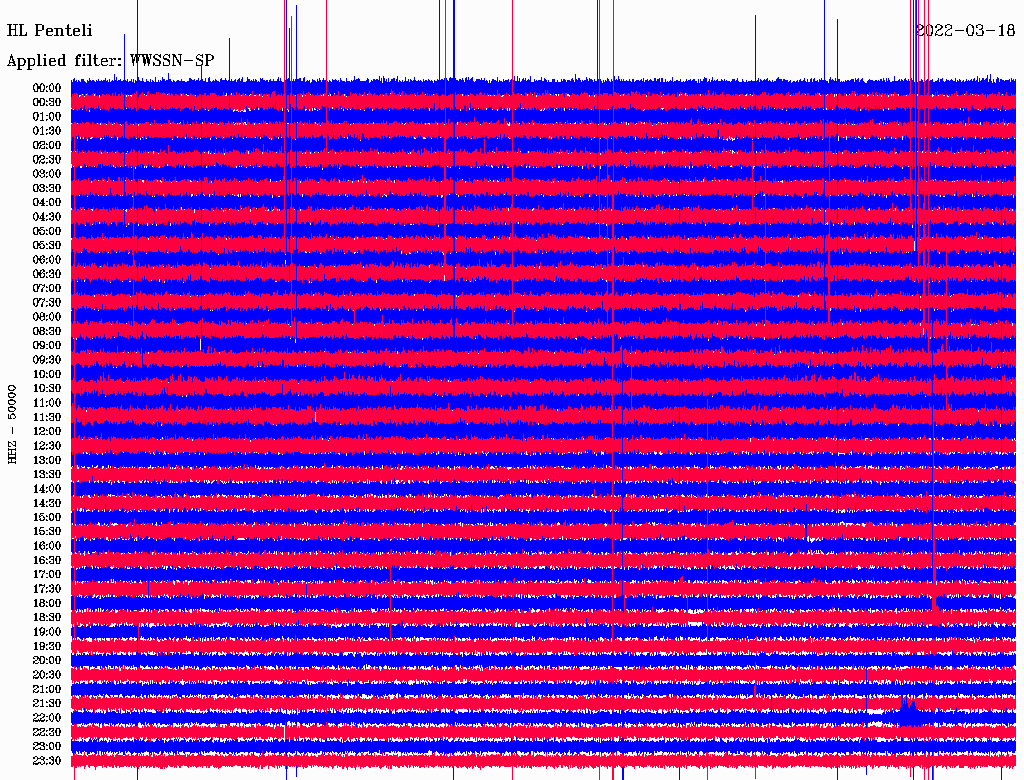Select the 06:00 time row label
This screenshot has width=1024, height=780.
click(x=47, y=260)
